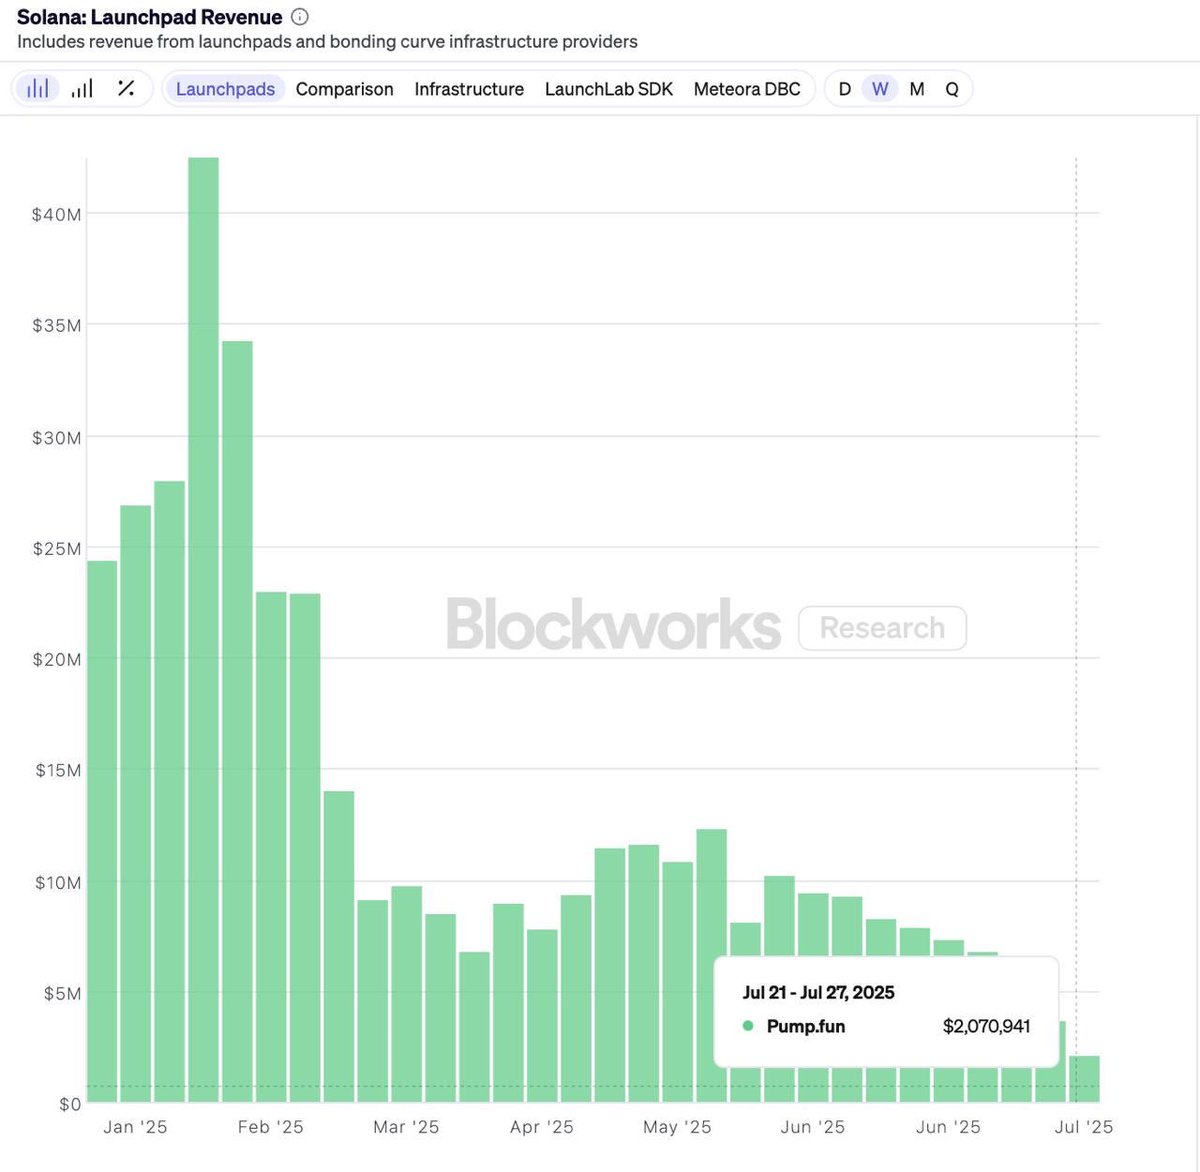Set interval to M (monthly)
Screen dimensions: 1200x1172
(917, 89)
